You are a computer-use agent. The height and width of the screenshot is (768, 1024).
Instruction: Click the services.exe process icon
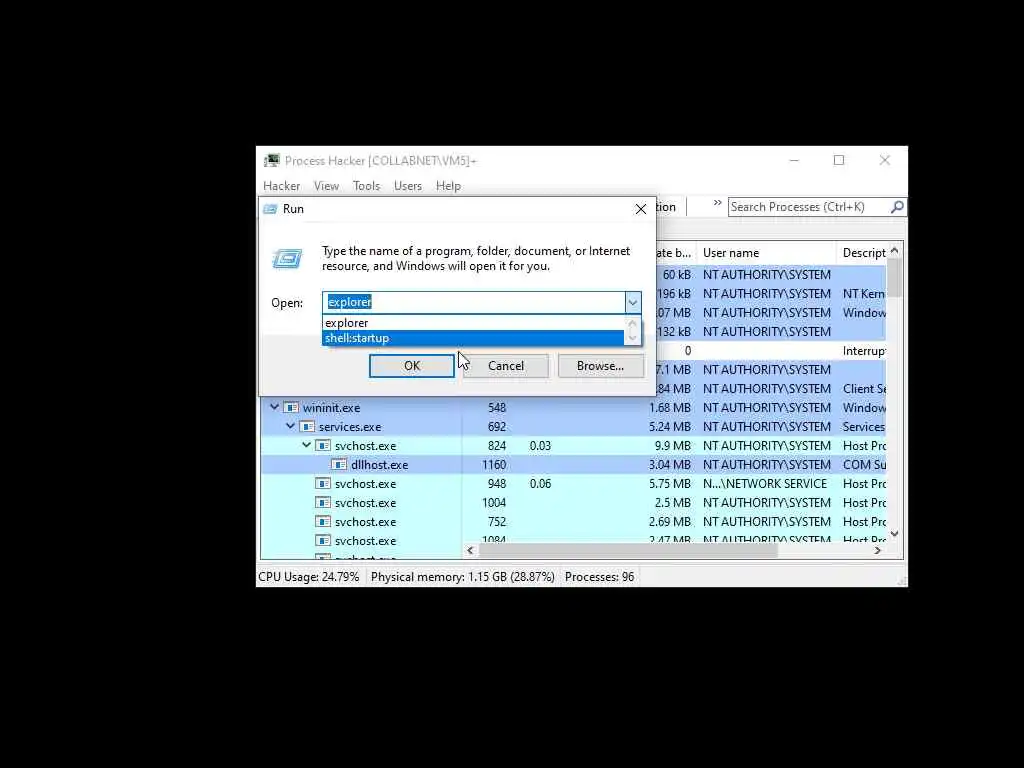coord(307,426)
